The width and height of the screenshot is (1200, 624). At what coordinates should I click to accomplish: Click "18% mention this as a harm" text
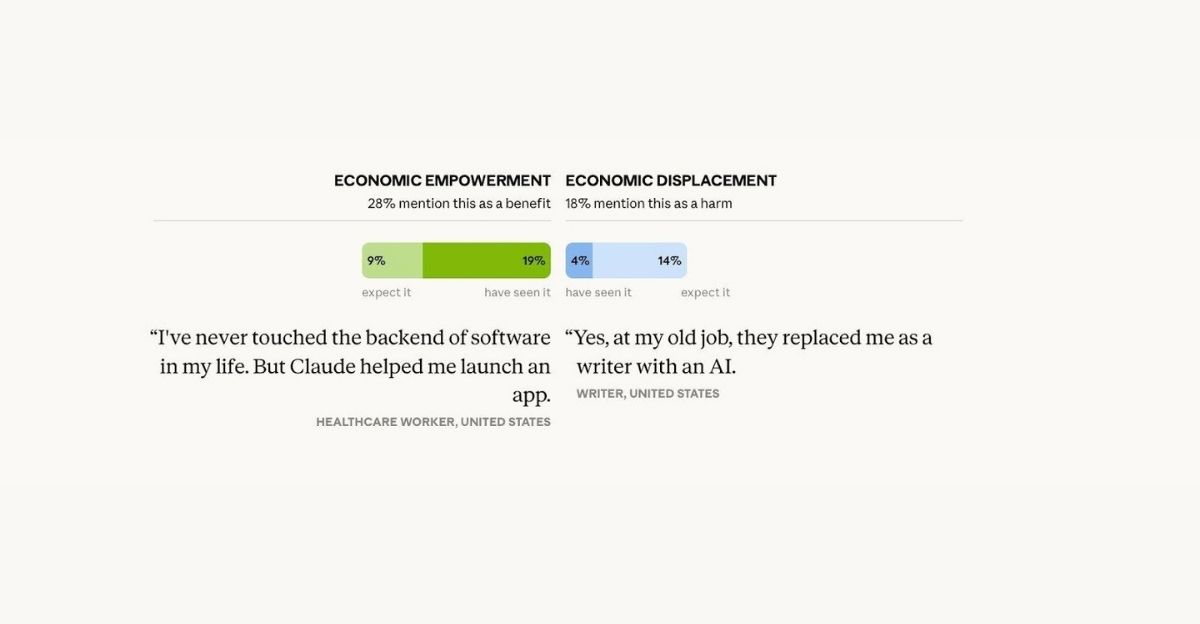tap(649, 203)
